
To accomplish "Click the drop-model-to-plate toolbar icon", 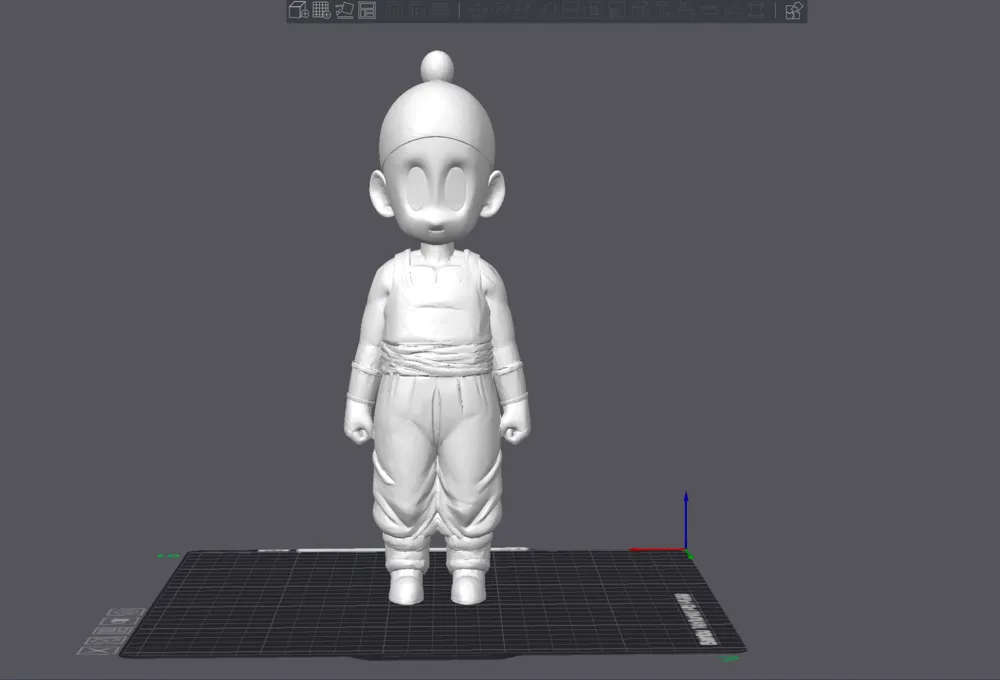I will tap(343, 12).
